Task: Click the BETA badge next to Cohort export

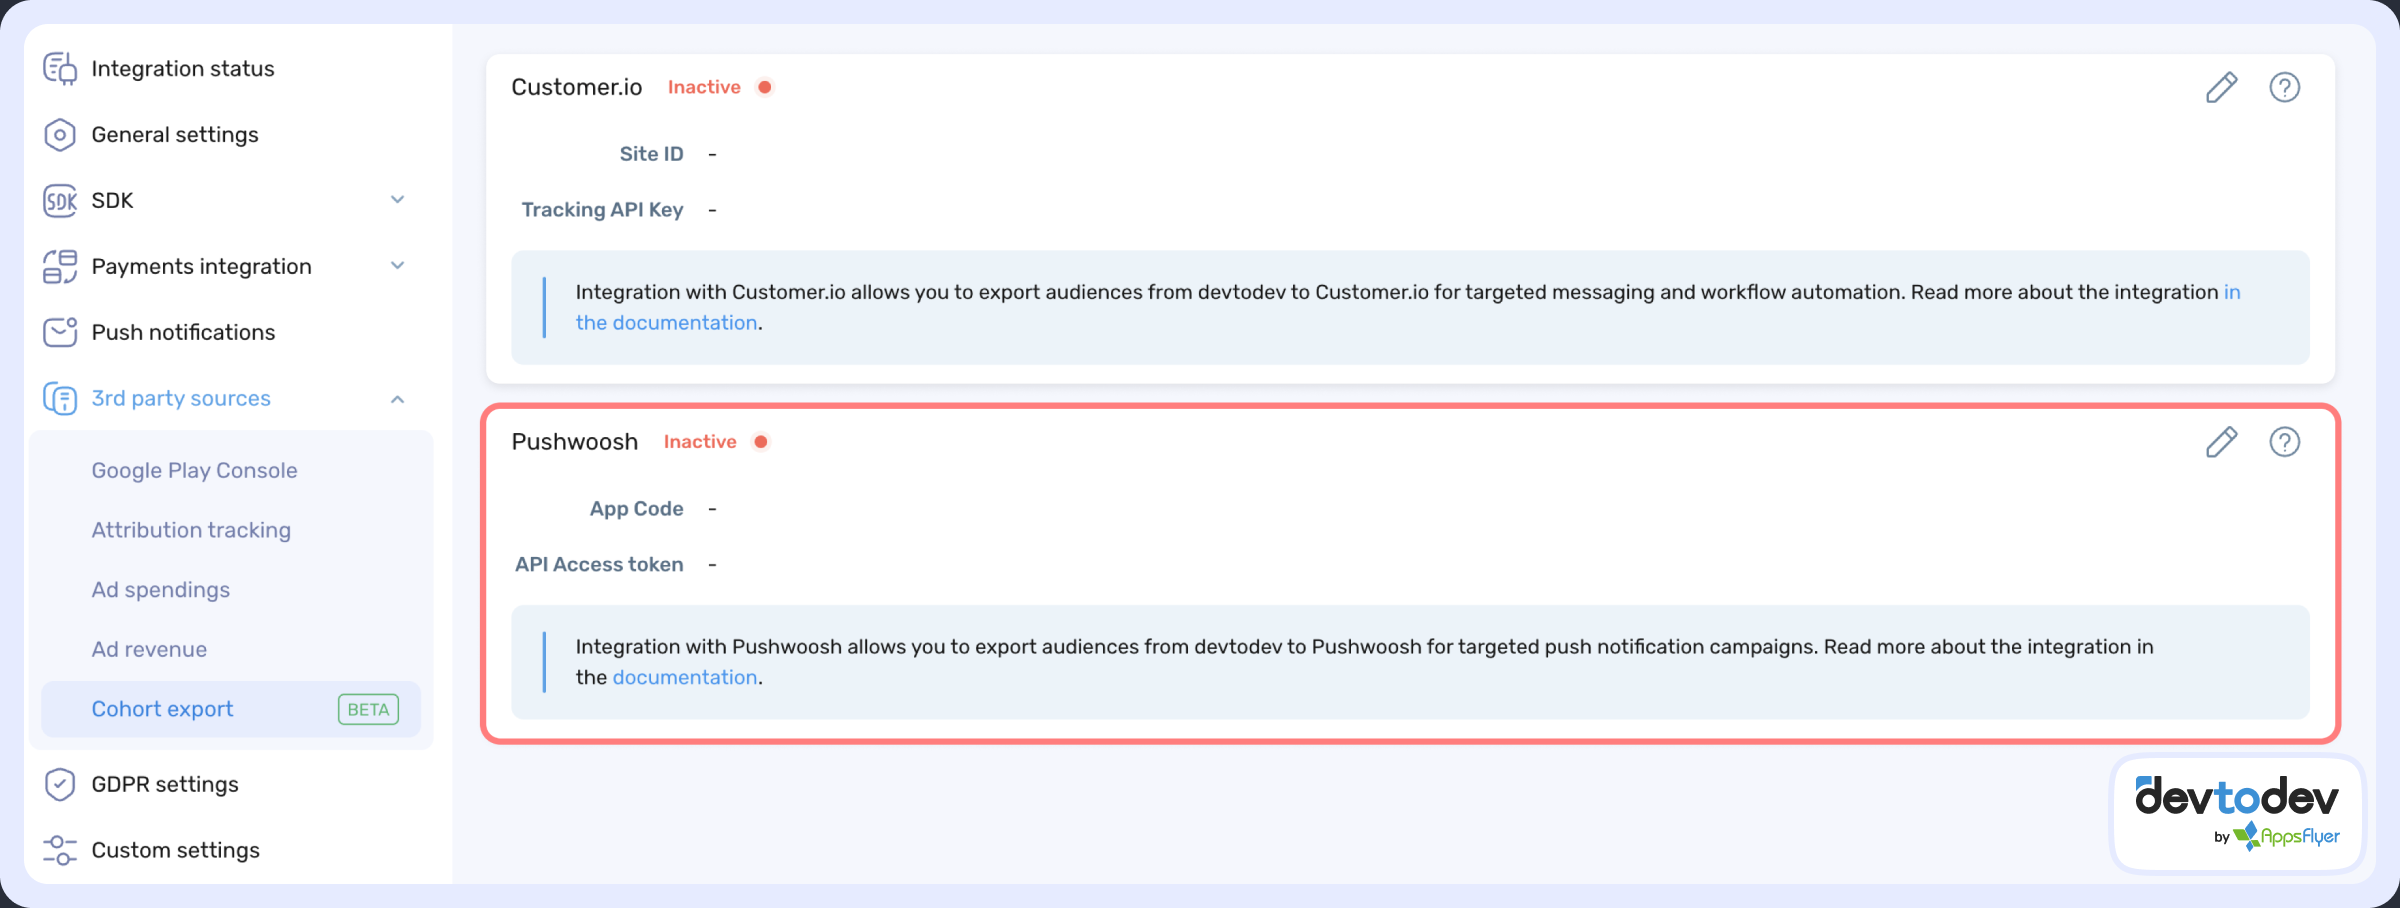Action: pos(369,709)
